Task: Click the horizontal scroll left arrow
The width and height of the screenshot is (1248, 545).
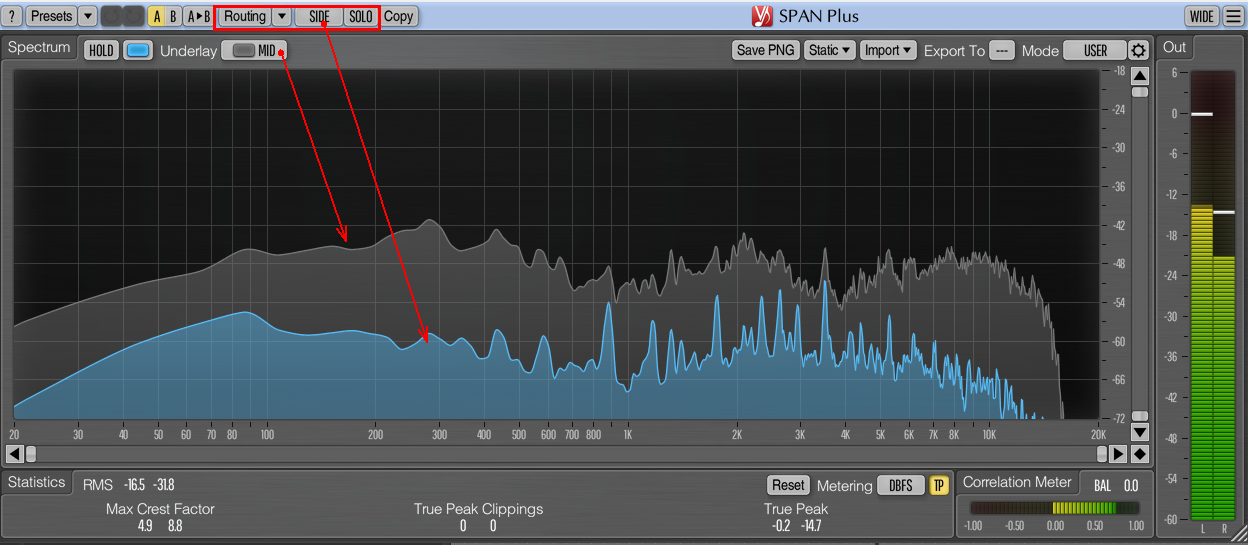Action: (x=15, y=454)
